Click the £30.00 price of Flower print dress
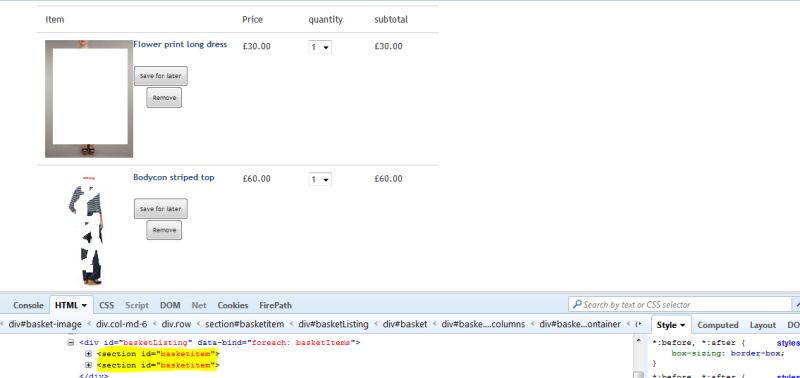 (257, 46)
